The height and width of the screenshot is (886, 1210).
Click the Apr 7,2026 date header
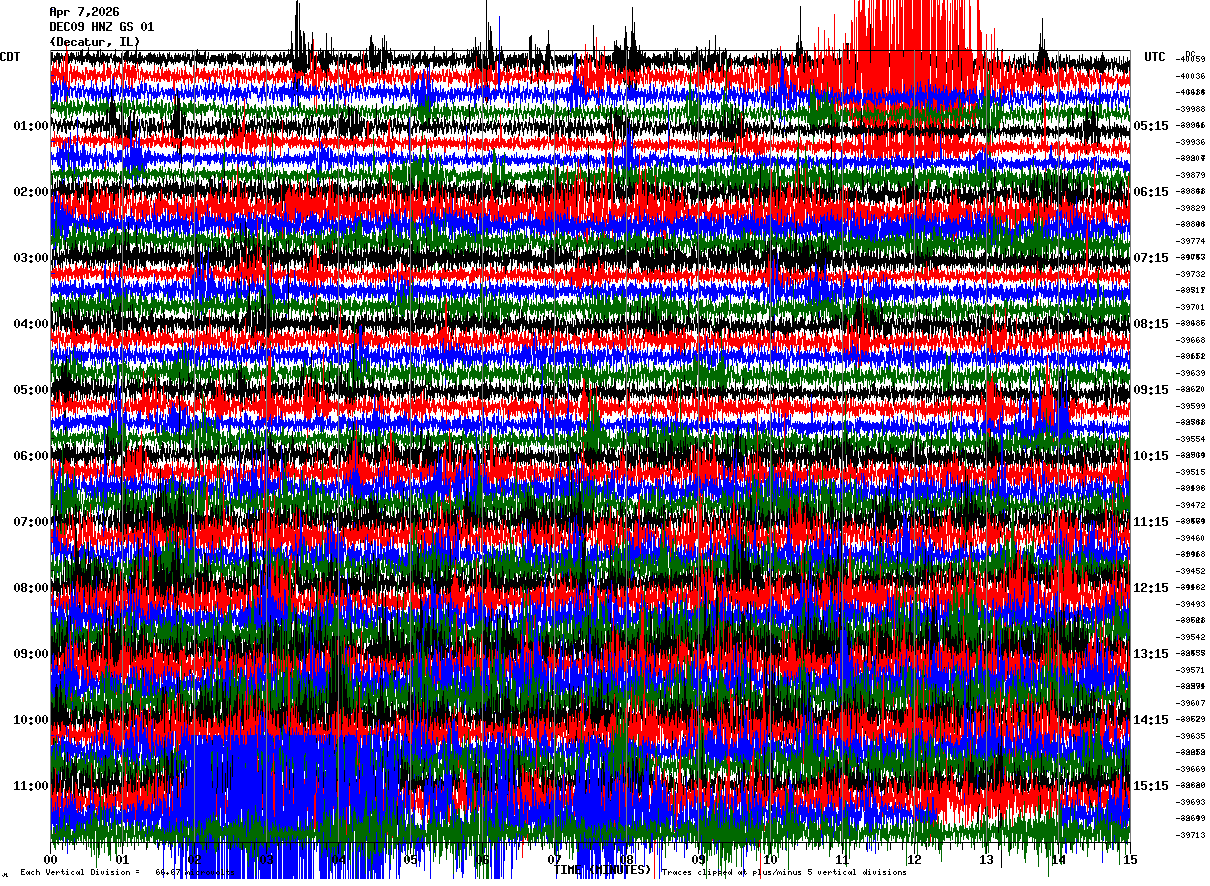pos(84,12)
